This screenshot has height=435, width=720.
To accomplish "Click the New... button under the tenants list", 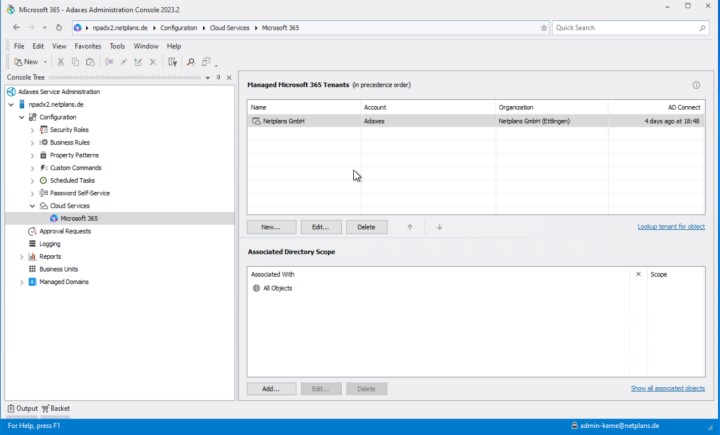I will tap(270, 227).
